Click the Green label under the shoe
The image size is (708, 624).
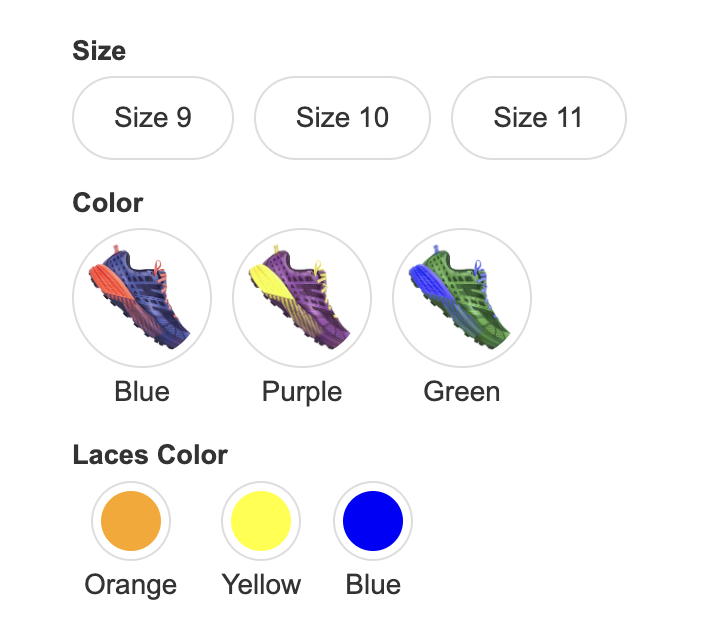[462, 391]
